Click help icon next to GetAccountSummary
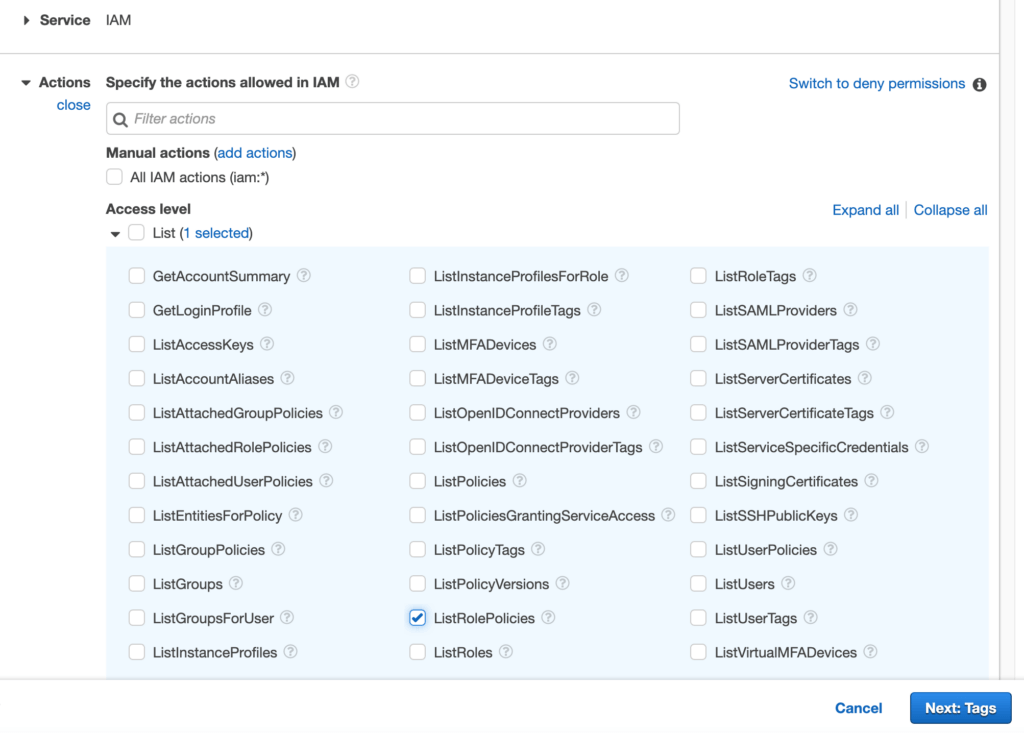 pyautogui.click(x=304, y=276)
